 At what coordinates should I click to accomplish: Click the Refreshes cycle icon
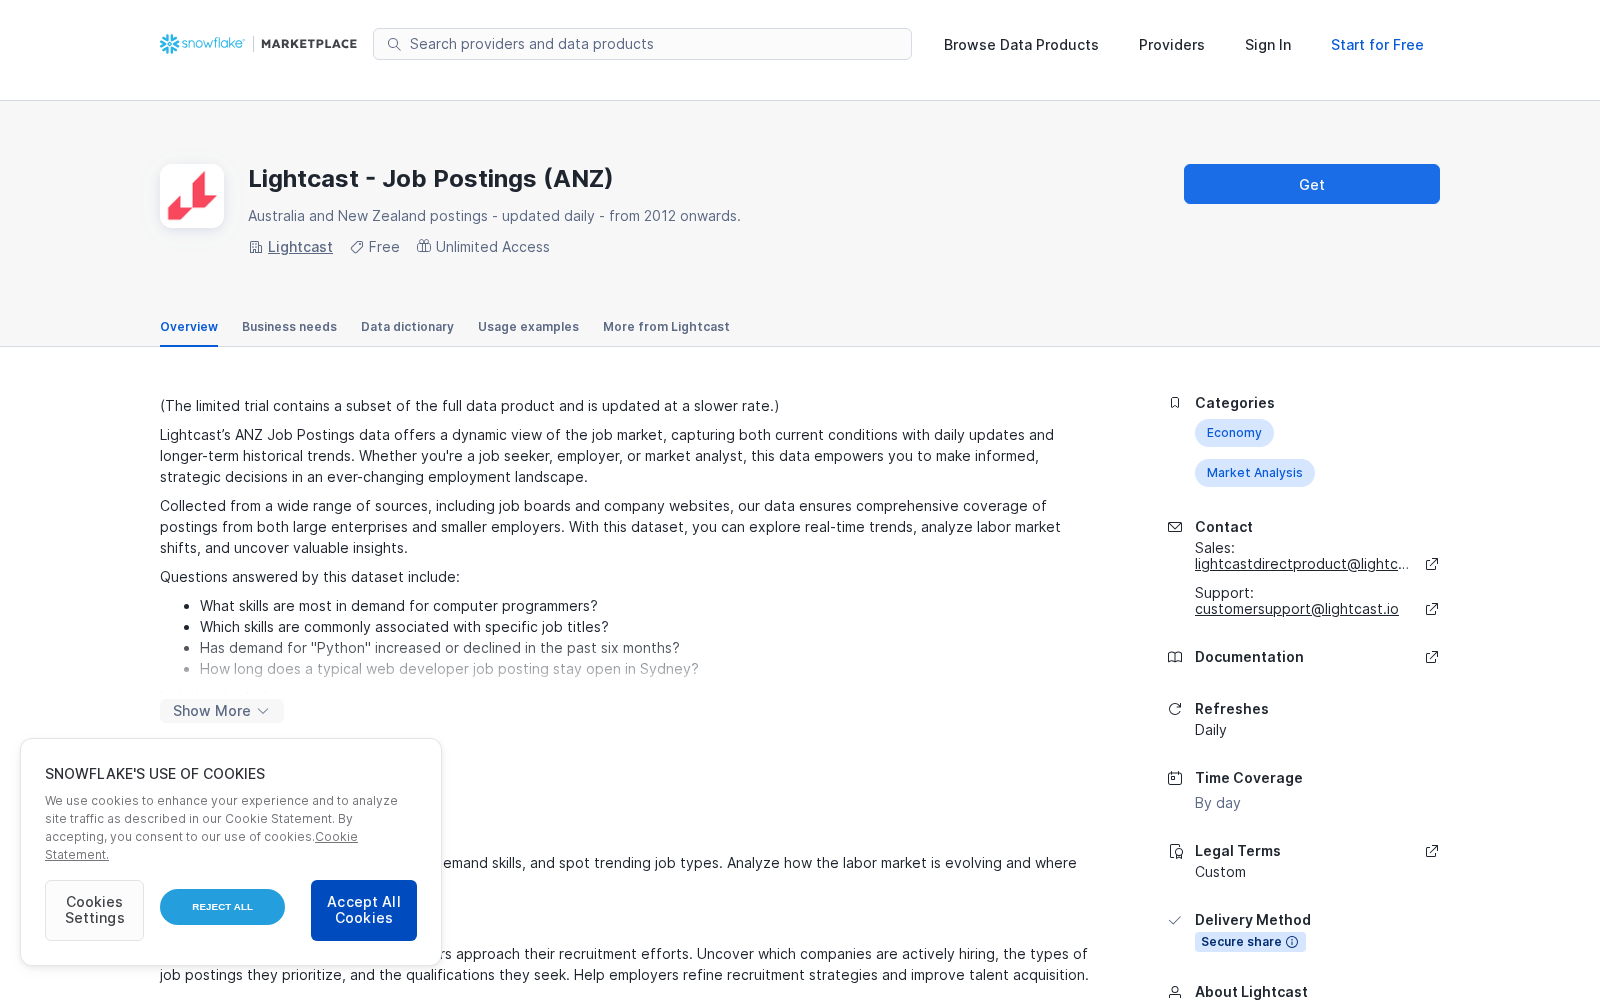click(x=1175, y=709)
